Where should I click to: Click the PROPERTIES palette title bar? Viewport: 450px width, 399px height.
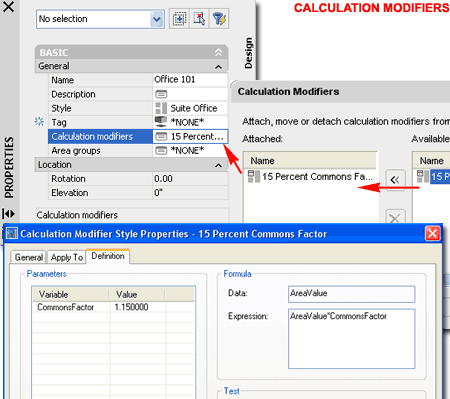pos(9,167)
